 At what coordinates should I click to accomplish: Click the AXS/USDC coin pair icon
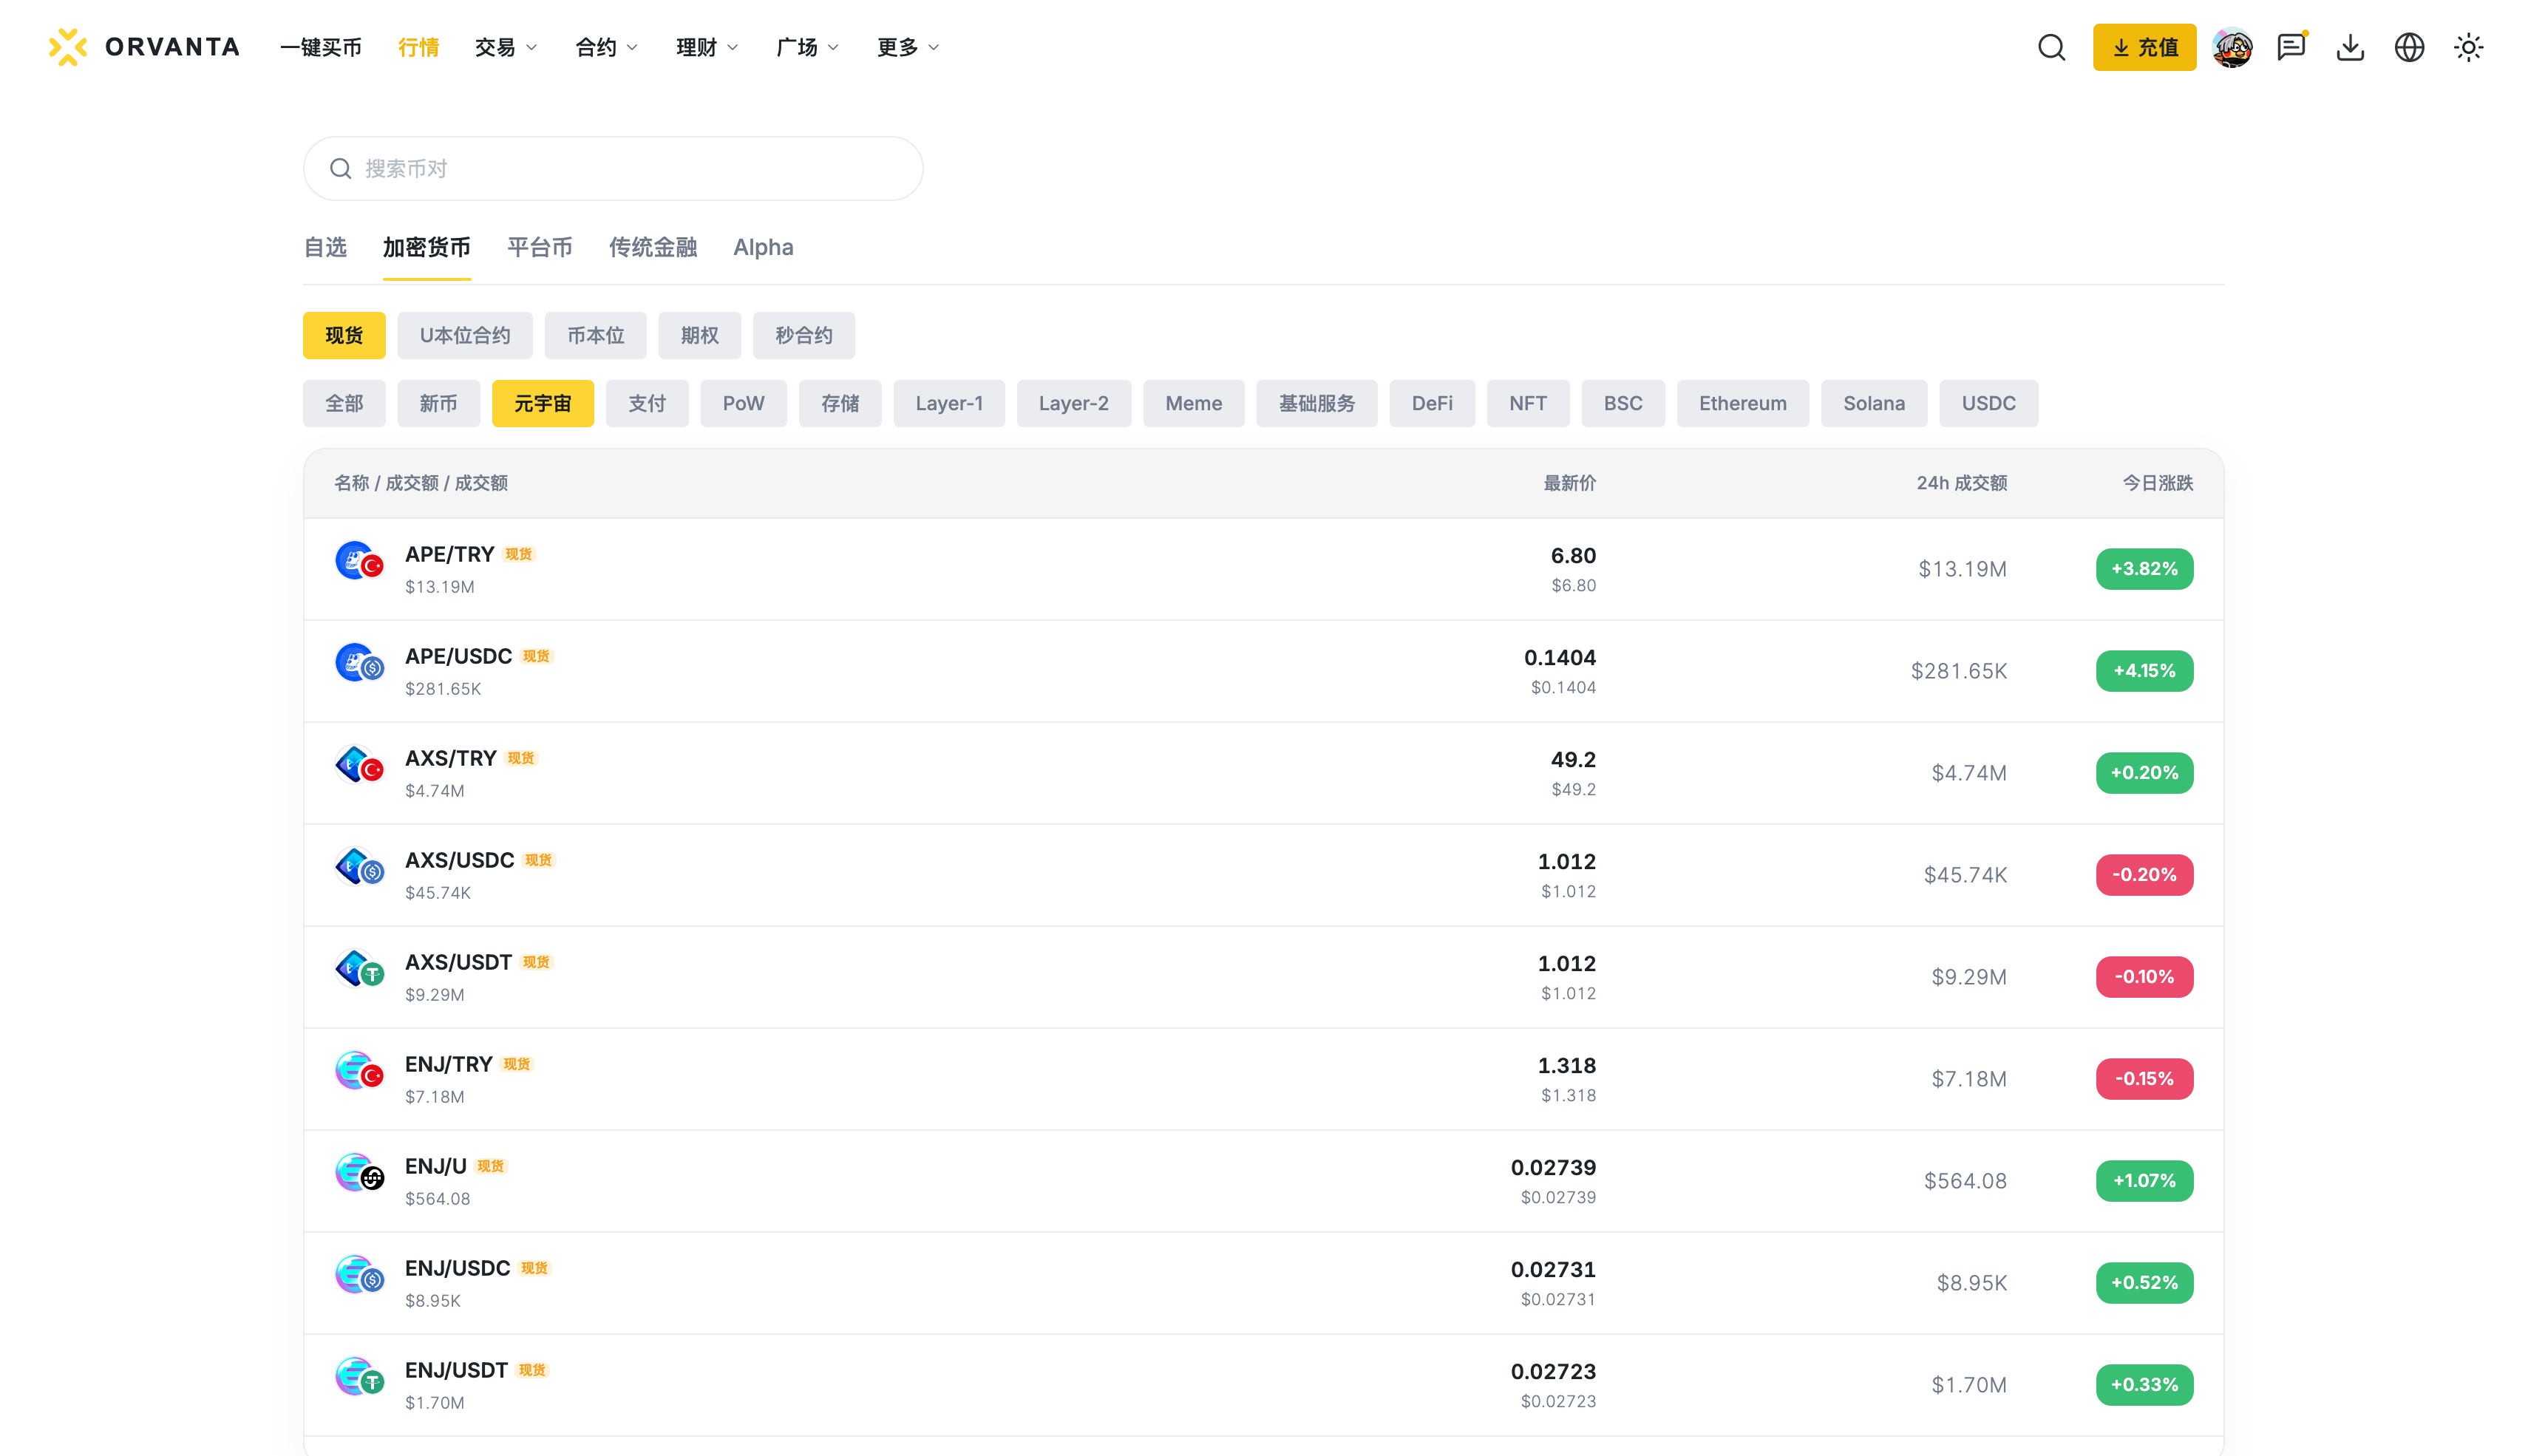point(359,867)
